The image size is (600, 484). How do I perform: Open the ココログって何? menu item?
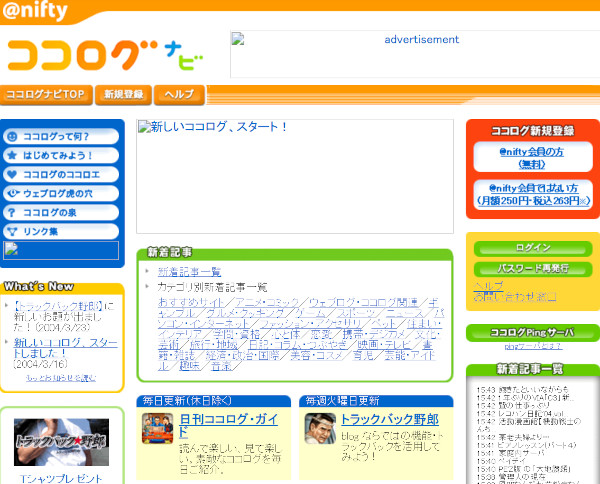[x=61, y=136]
